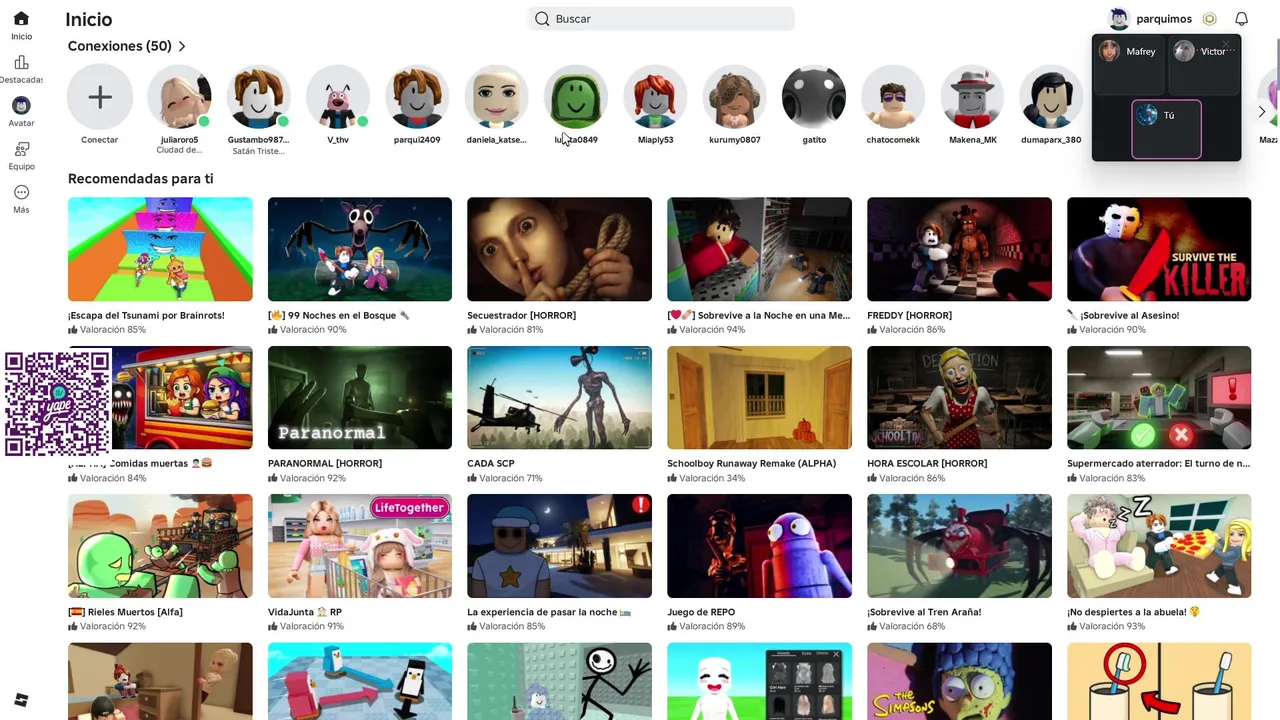
Task: Open ¡Escapa del Tsunami por Brainrots! thumbnail
Action: pos(160,249)
